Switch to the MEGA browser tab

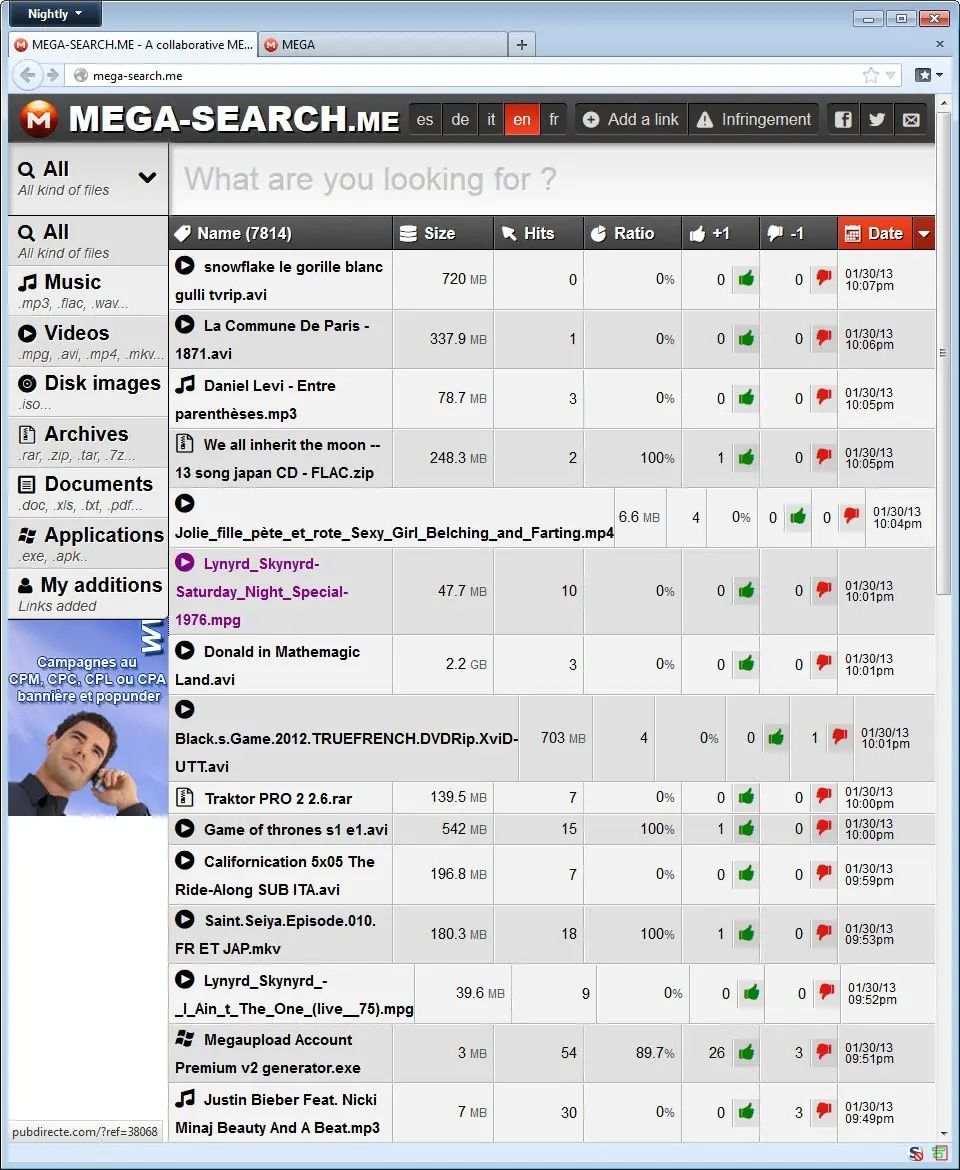[383, 45]
